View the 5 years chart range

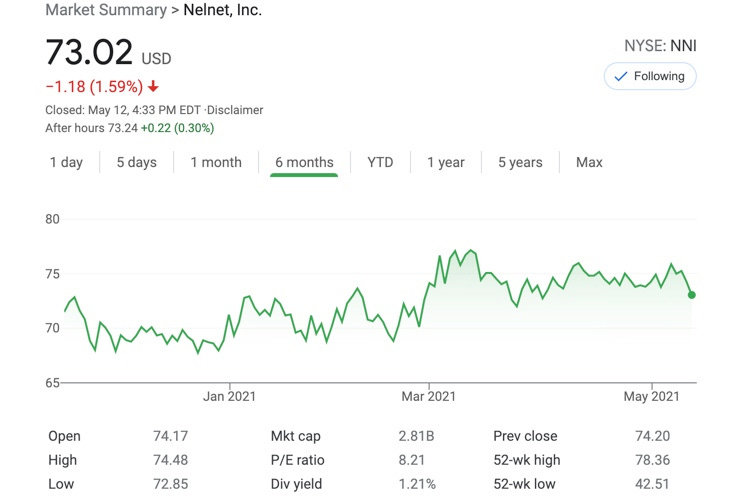(x=520, y=163)
